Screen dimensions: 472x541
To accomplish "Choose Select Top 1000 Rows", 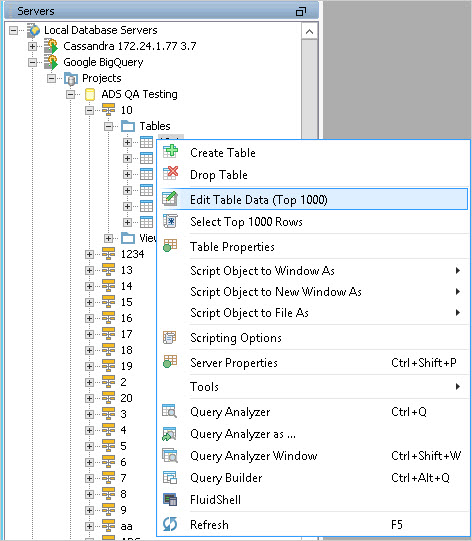I will coord(314,222).
